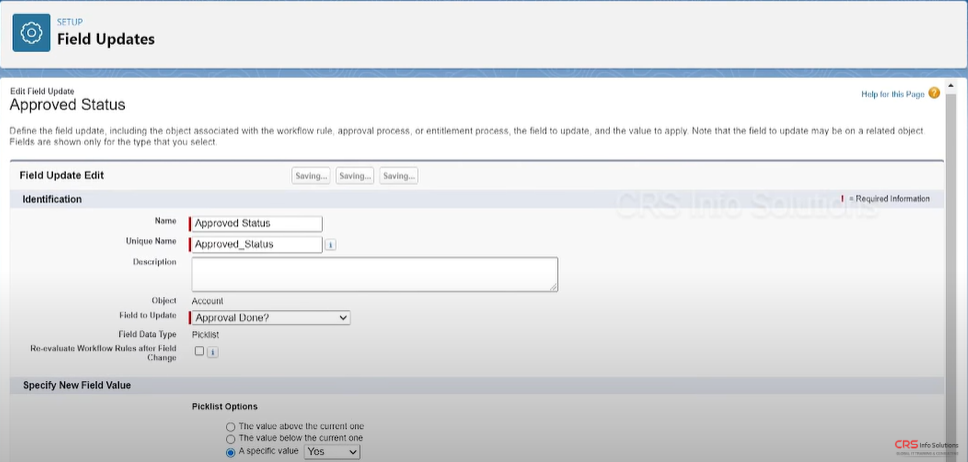Viewport: 968px width, 462px height.
Task: Click the help question mark icon
Action: coord(934,93)
